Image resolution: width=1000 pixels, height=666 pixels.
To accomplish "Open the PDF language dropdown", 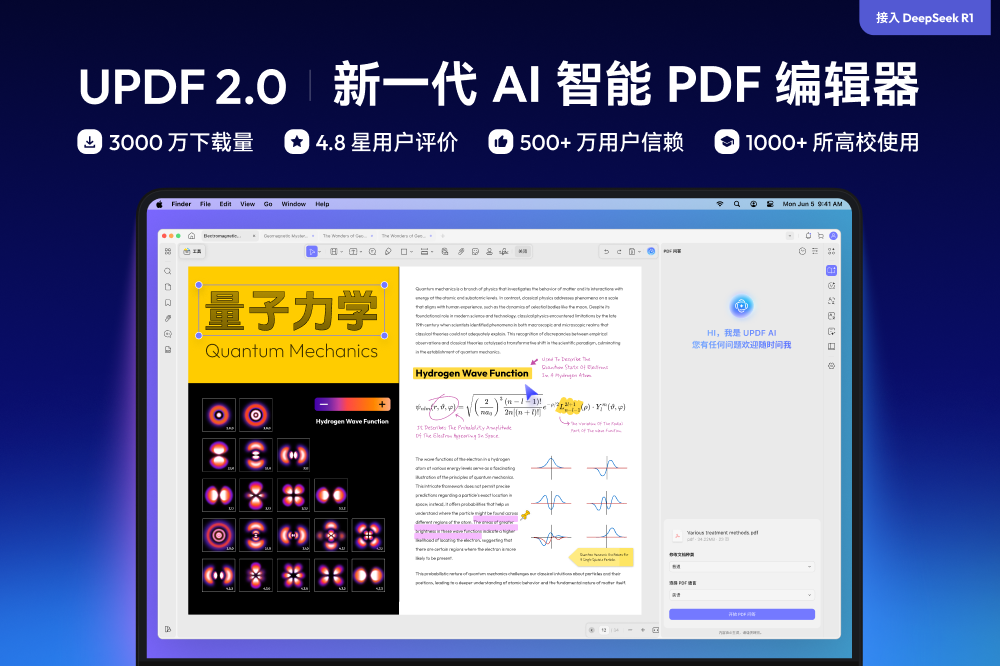I will coord(742,595).
